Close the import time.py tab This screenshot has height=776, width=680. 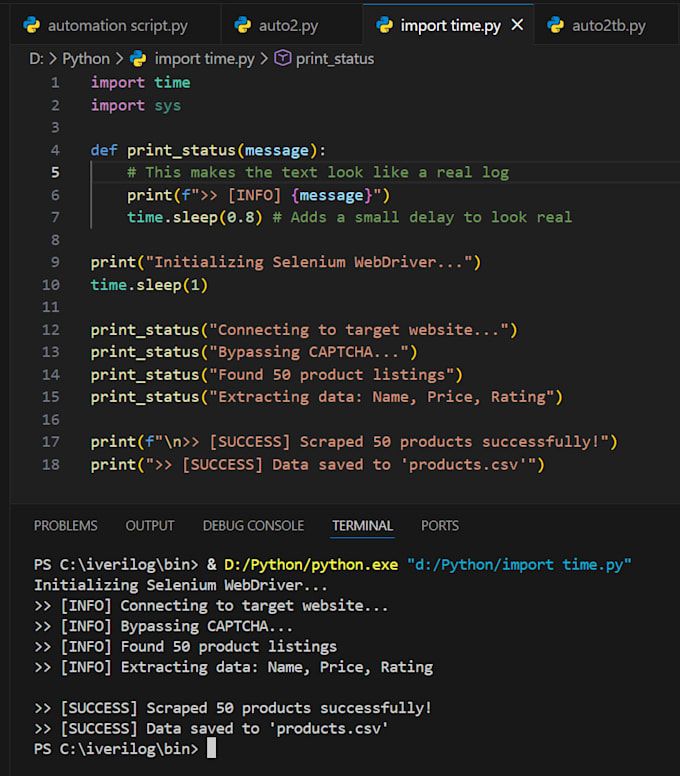tap(517, 25)
